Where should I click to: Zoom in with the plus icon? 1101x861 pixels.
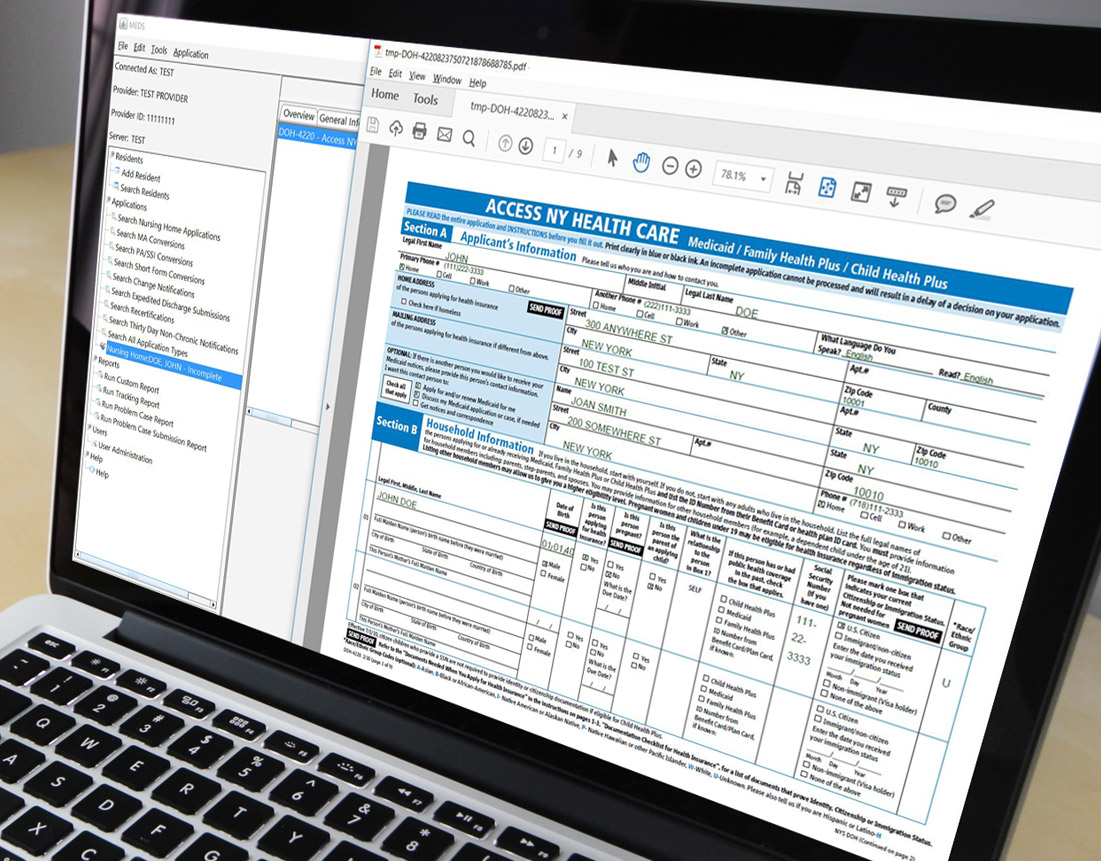(693, 169)
